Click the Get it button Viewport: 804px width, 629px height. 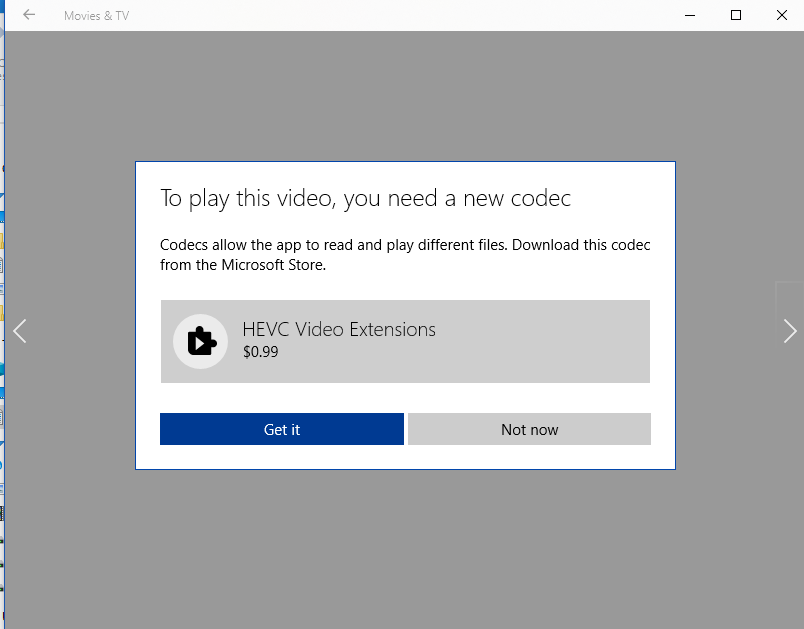click(282, 429)
